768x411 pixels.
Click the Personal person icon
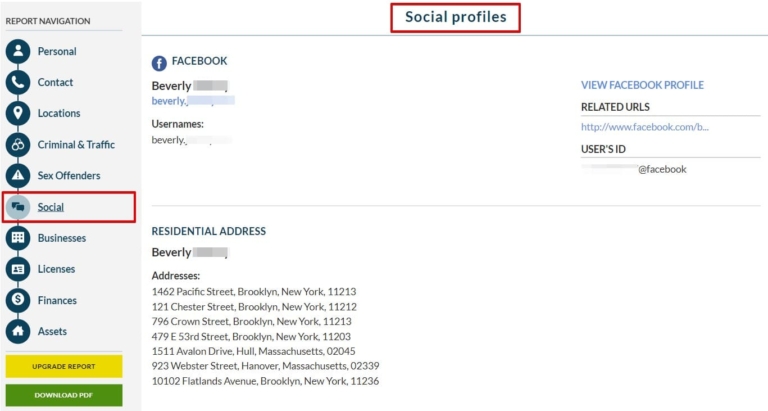point(18,52)
